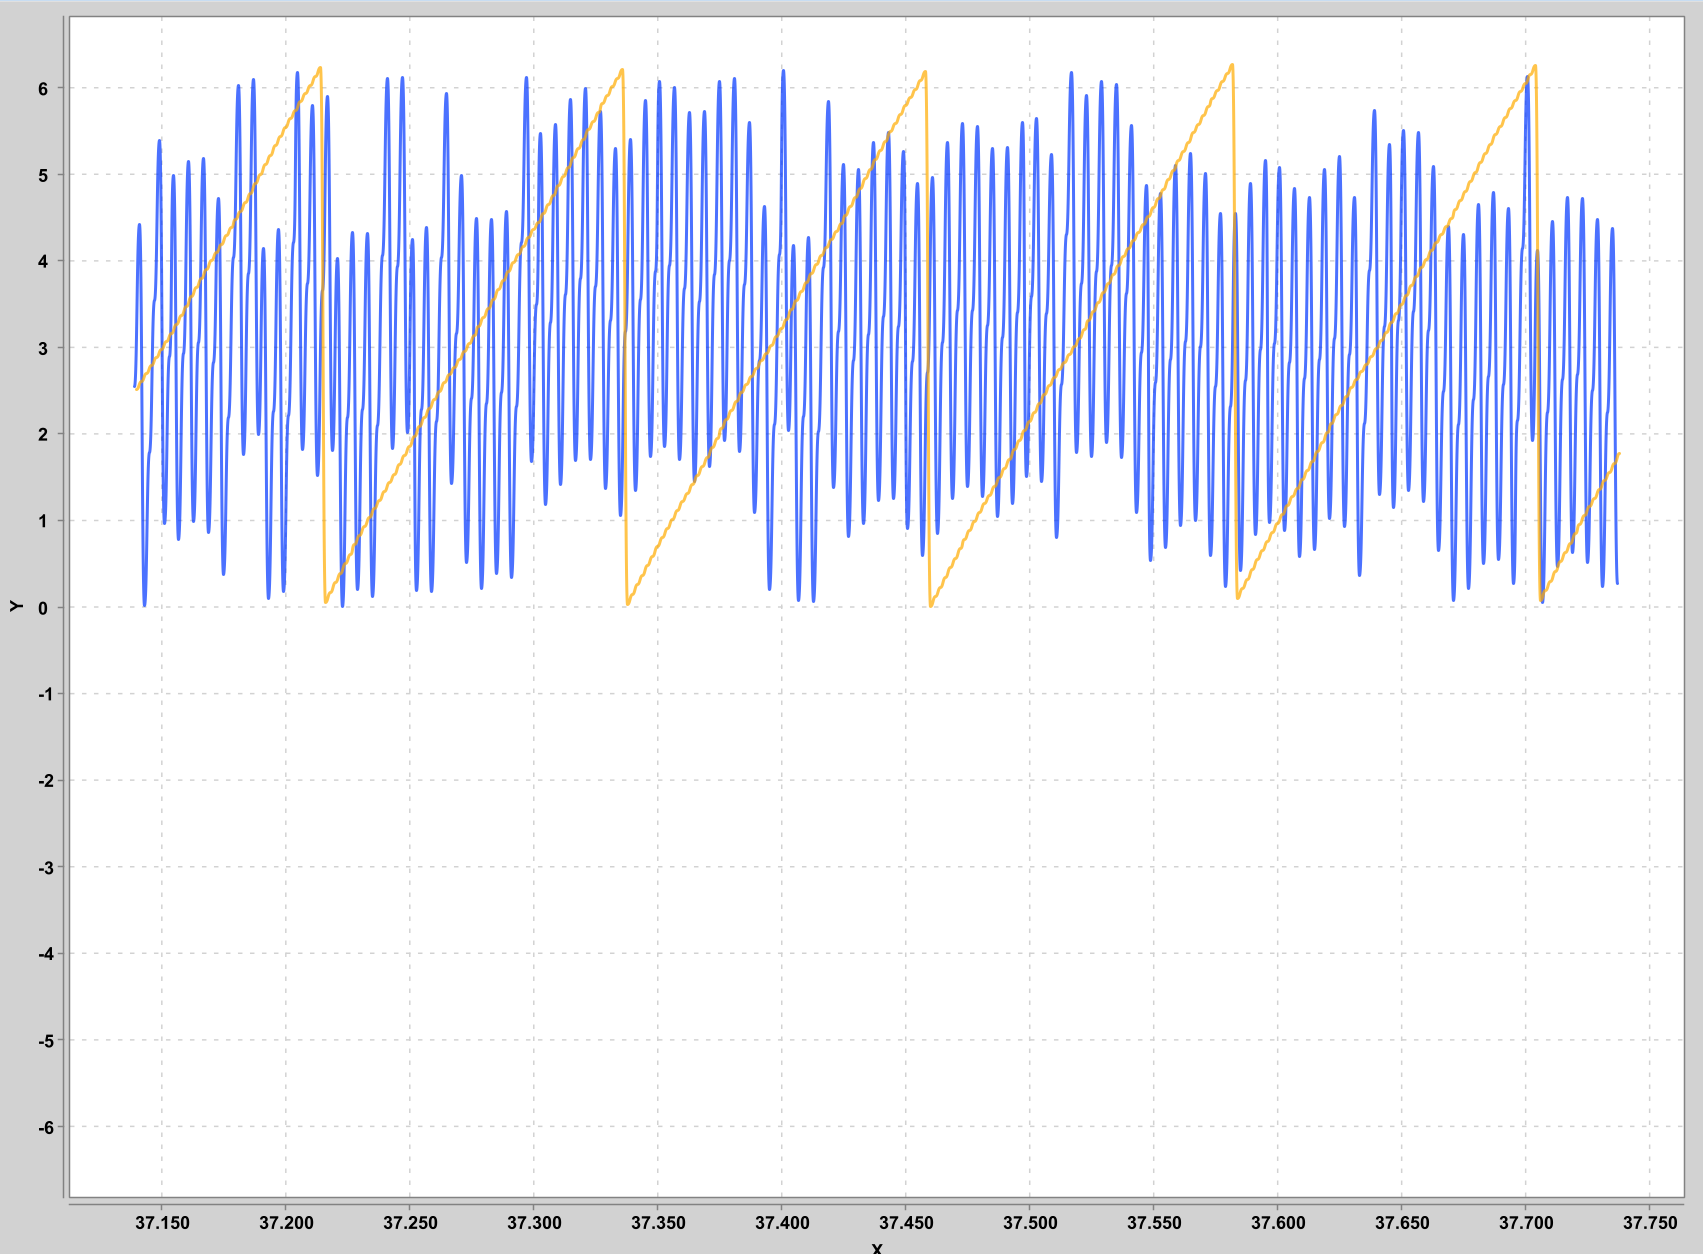Click the y-axis tick label 5
This screenshot has width=1703, height=1254.
tap(43, 175)
